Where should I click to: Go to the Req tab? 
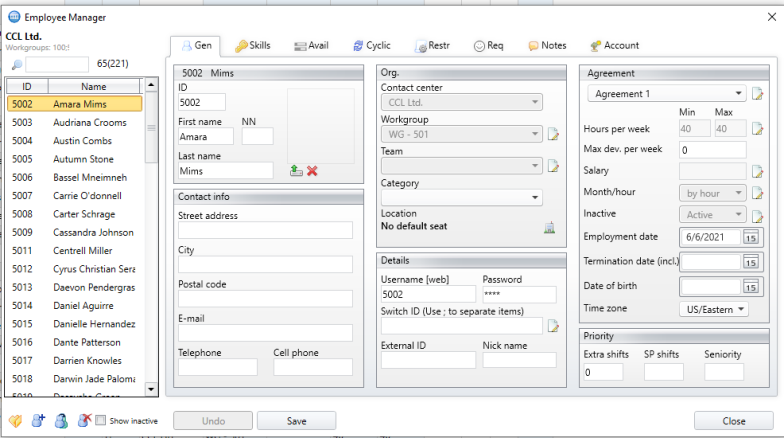[488, 46]
